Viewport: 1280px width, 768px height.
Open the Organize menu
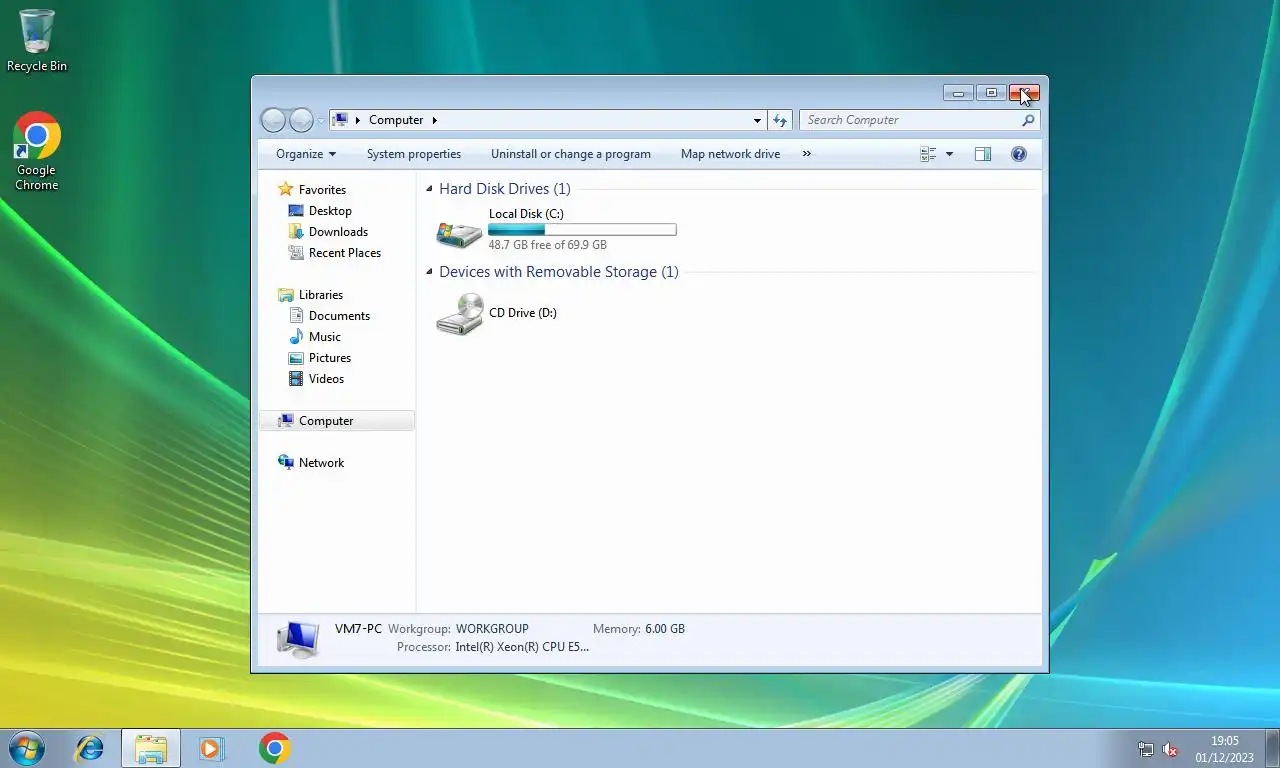[306, 154]
